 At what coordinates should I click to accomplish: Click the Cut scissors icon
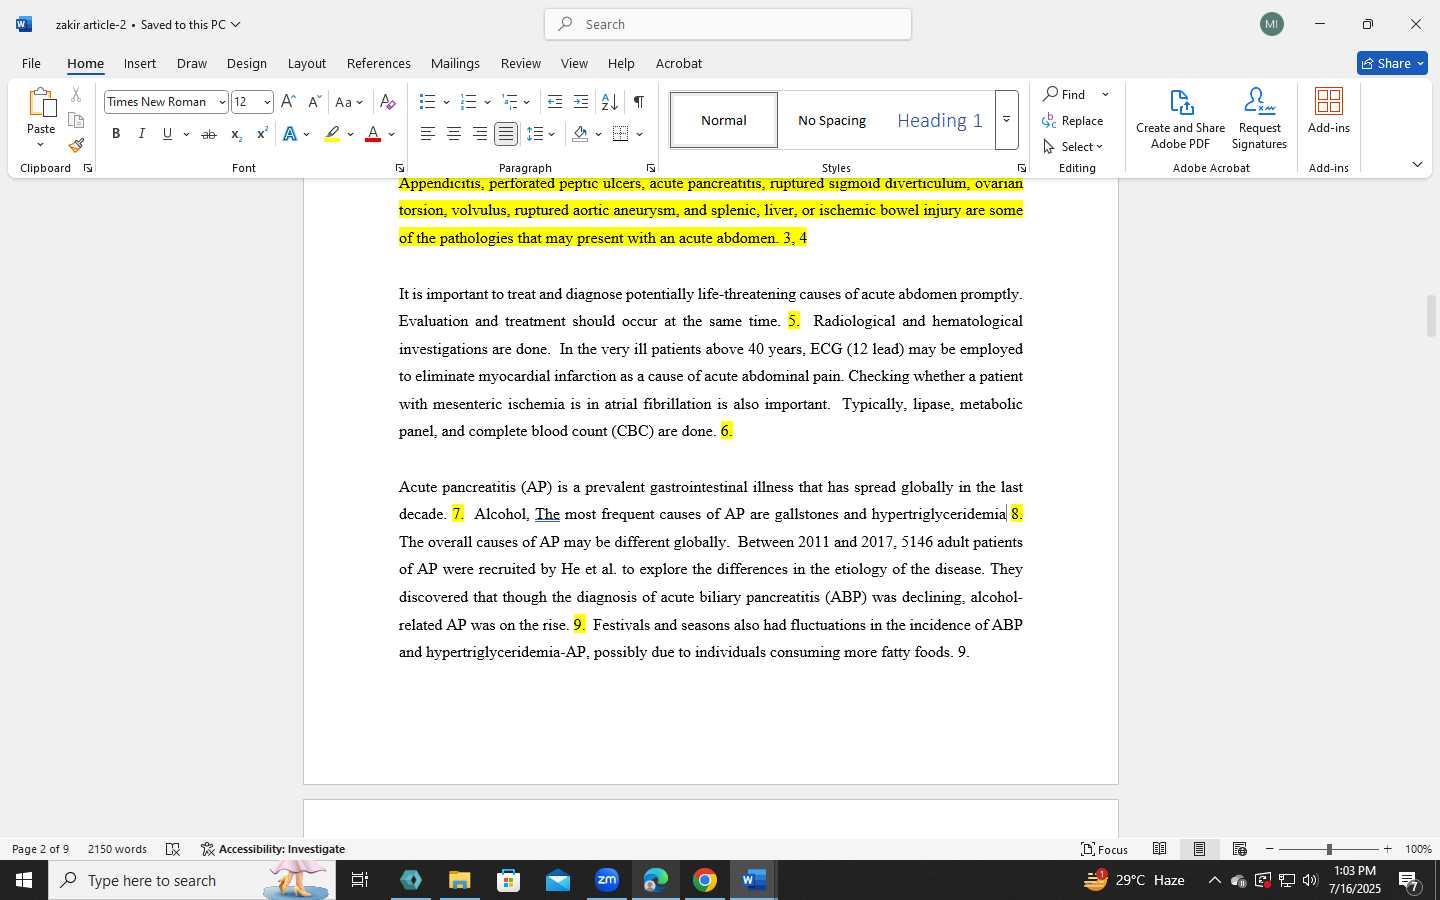tap(76, 95)
